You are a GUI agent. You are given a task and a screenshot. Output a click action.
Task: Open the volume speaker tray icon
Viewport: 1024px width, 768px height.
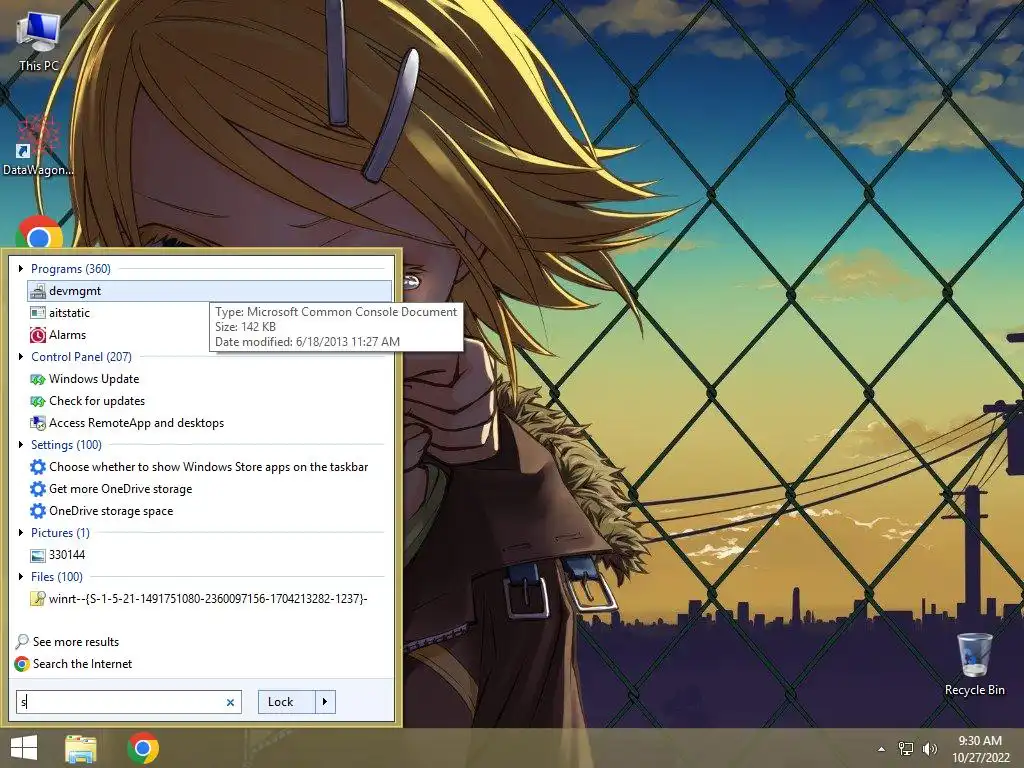click(929, 749)
